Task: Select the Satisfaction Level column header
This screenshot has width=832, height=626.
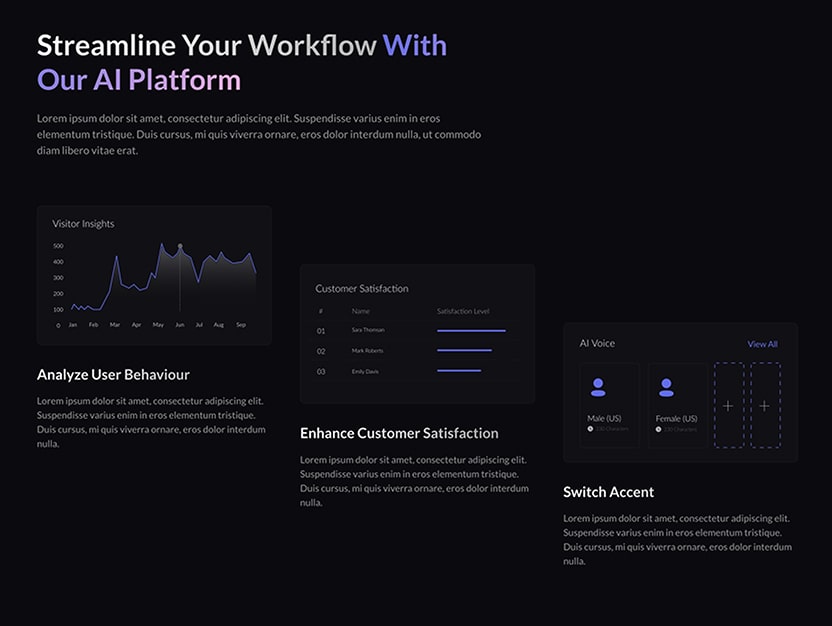Action: coord(463,311)
